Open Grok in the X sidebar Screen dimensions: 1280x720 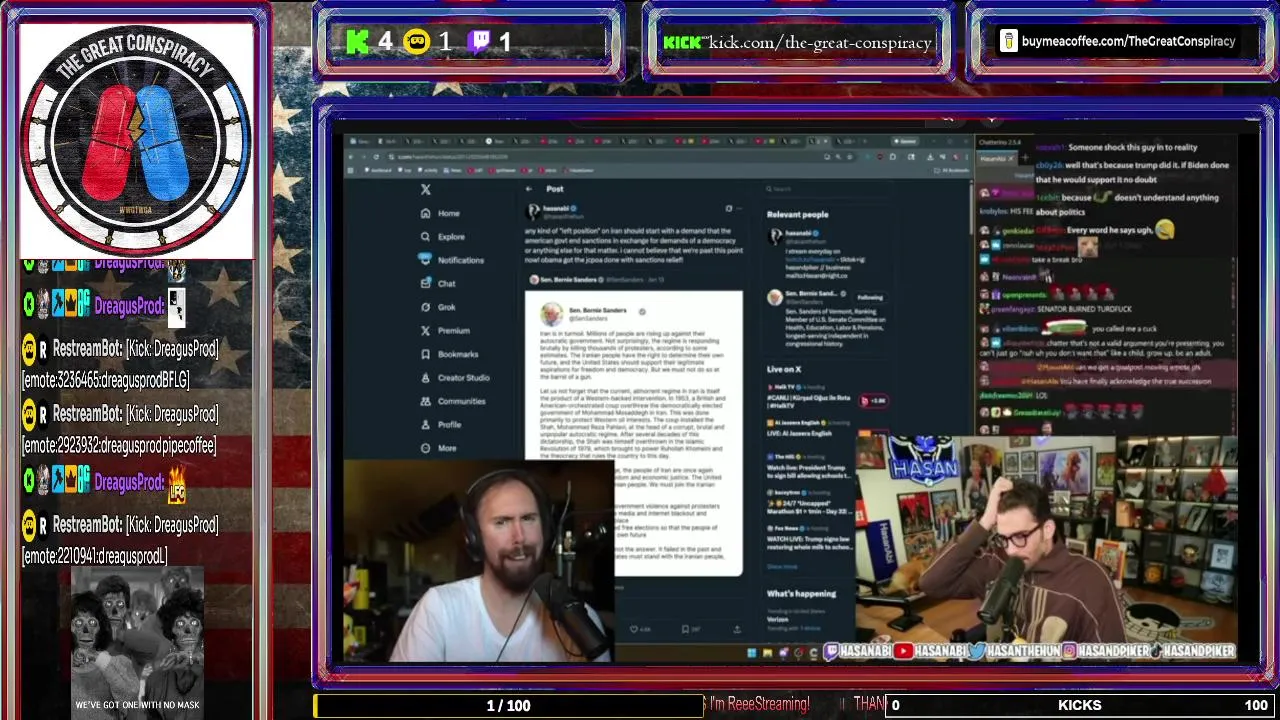tap(438, 307)
